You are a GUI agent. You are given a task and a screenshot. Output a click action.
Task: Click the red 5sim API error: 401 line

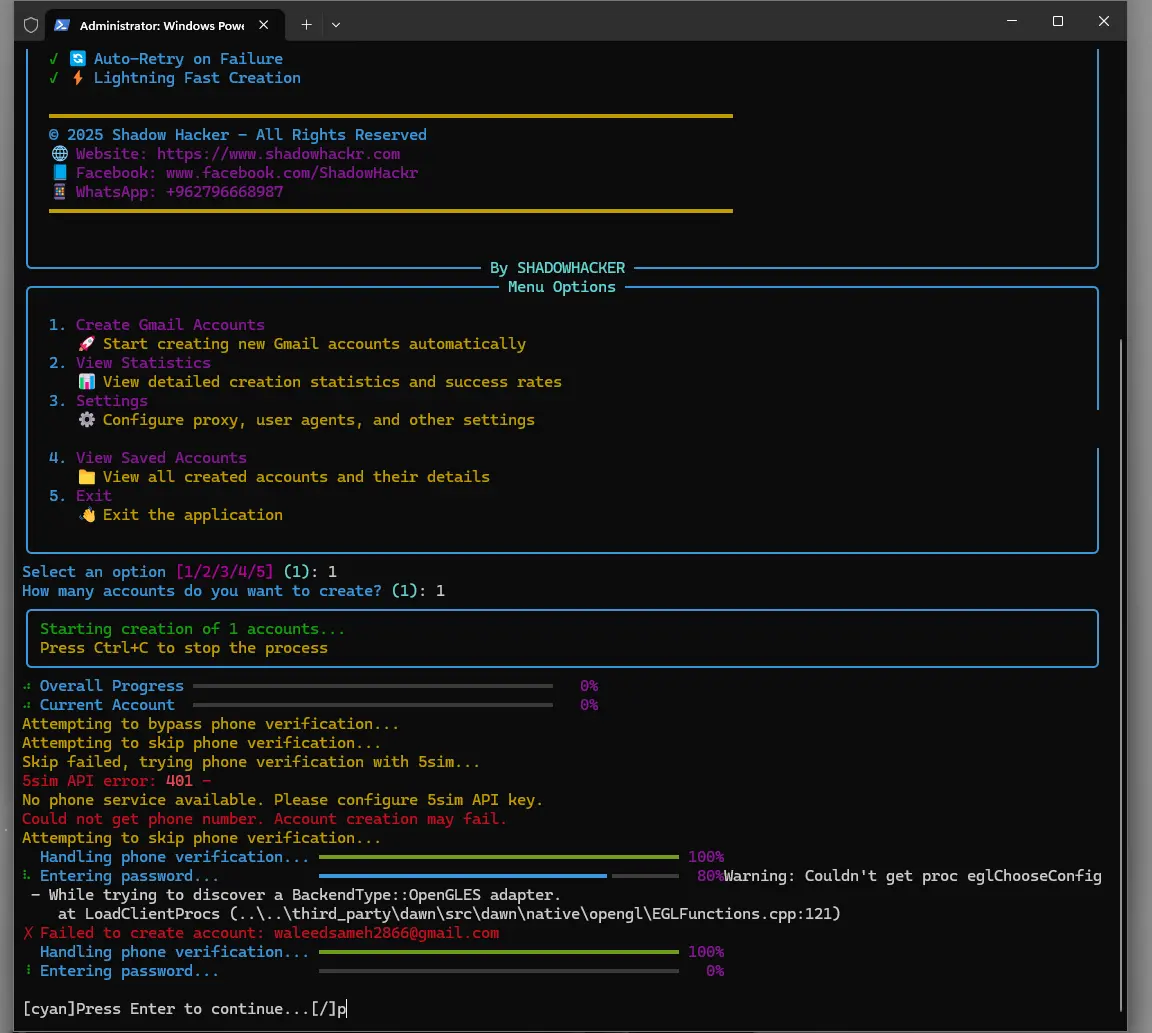tap(117, 781)
